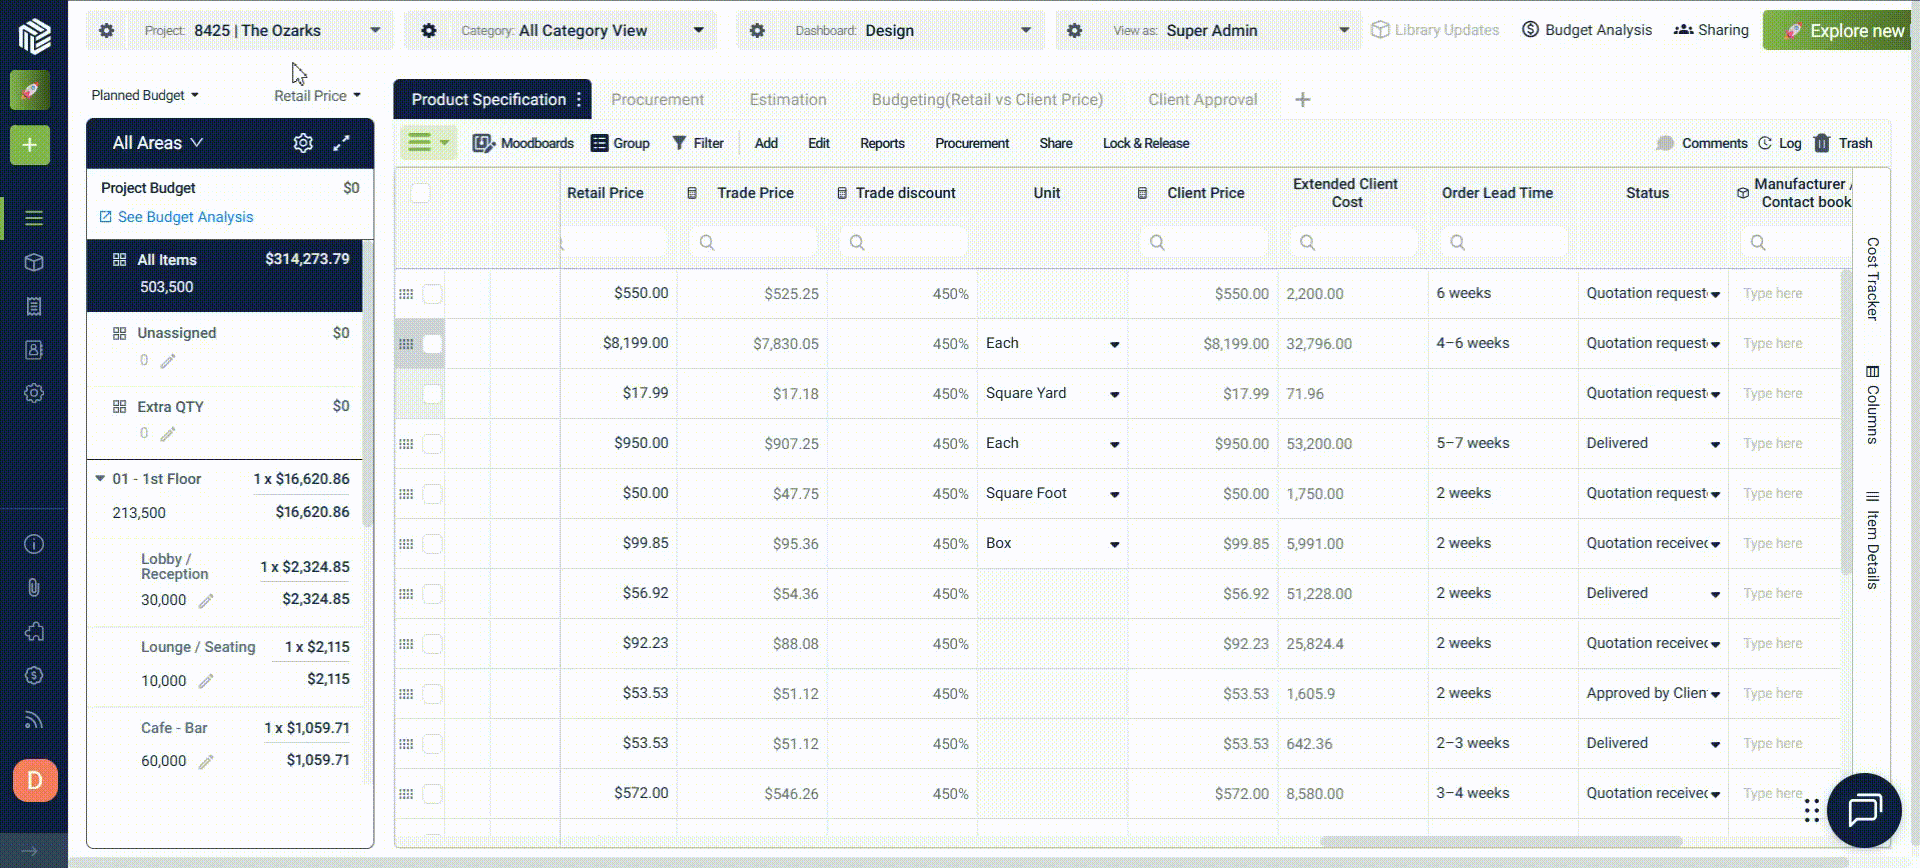Open Product Specification tab options menu
1920x868 pixels.
click(x=579, y=99)
